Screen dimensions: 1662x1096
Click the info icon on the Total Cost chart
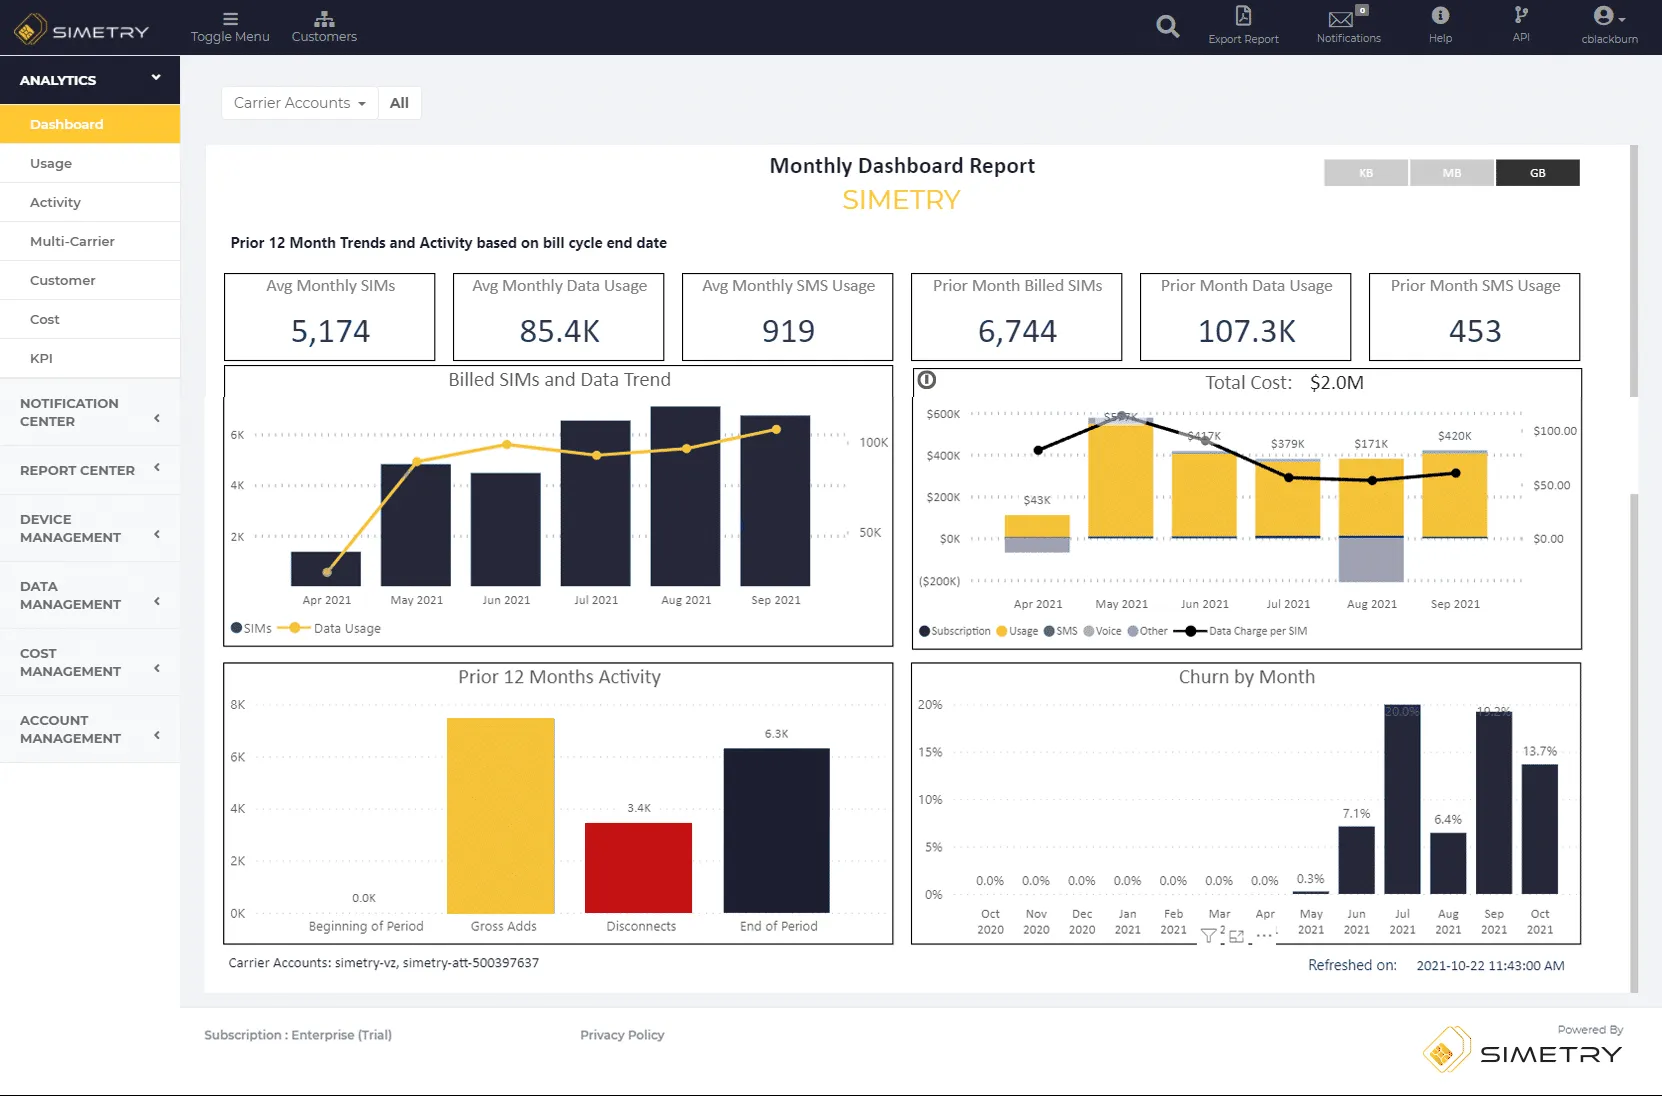point(926,380)
